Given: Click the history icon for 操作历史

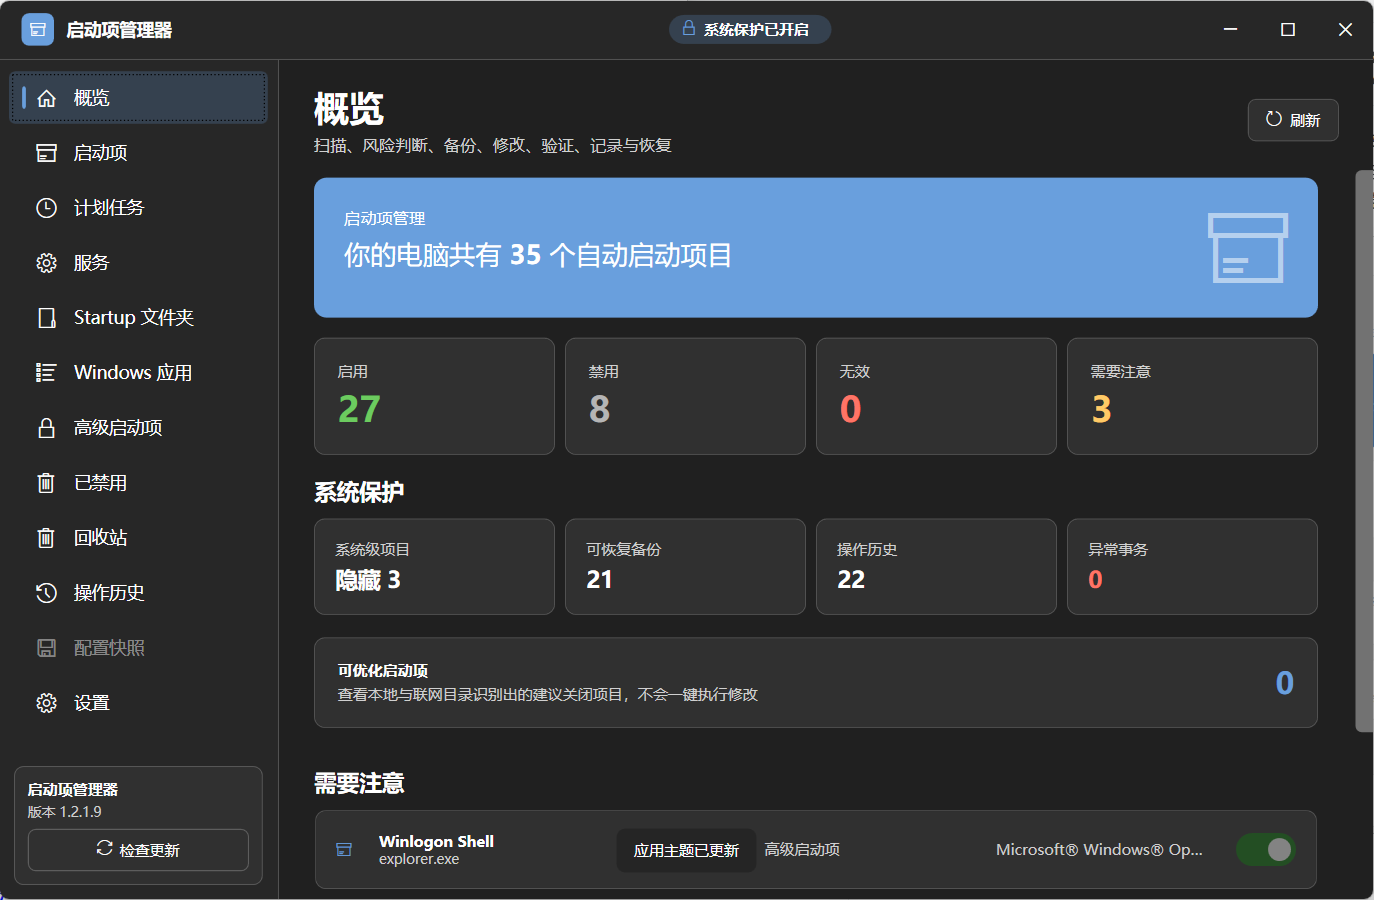Looking at the screenshot, I should tap(46, 593).
